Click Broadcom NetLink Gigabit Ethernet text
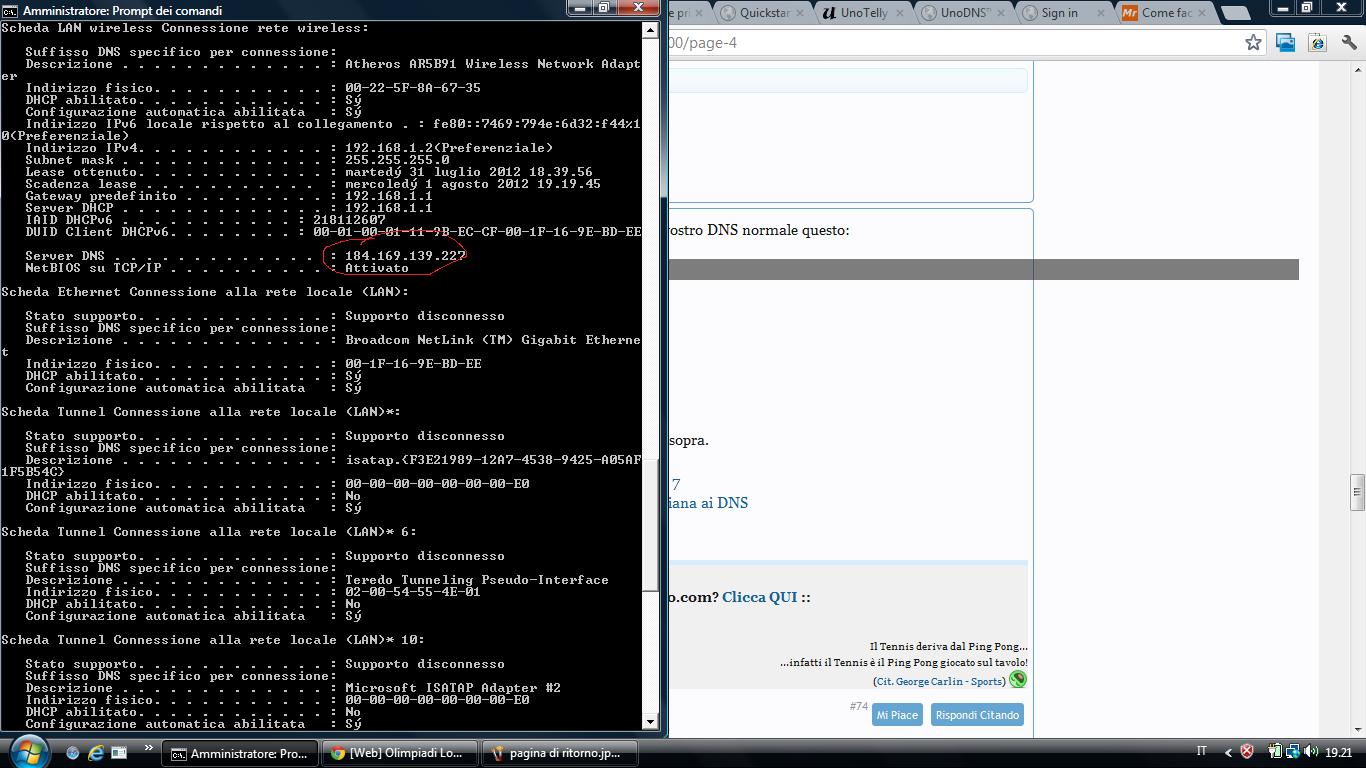Image resolution: width=1366 pixels, height=768 pixels. click(492, 340)
